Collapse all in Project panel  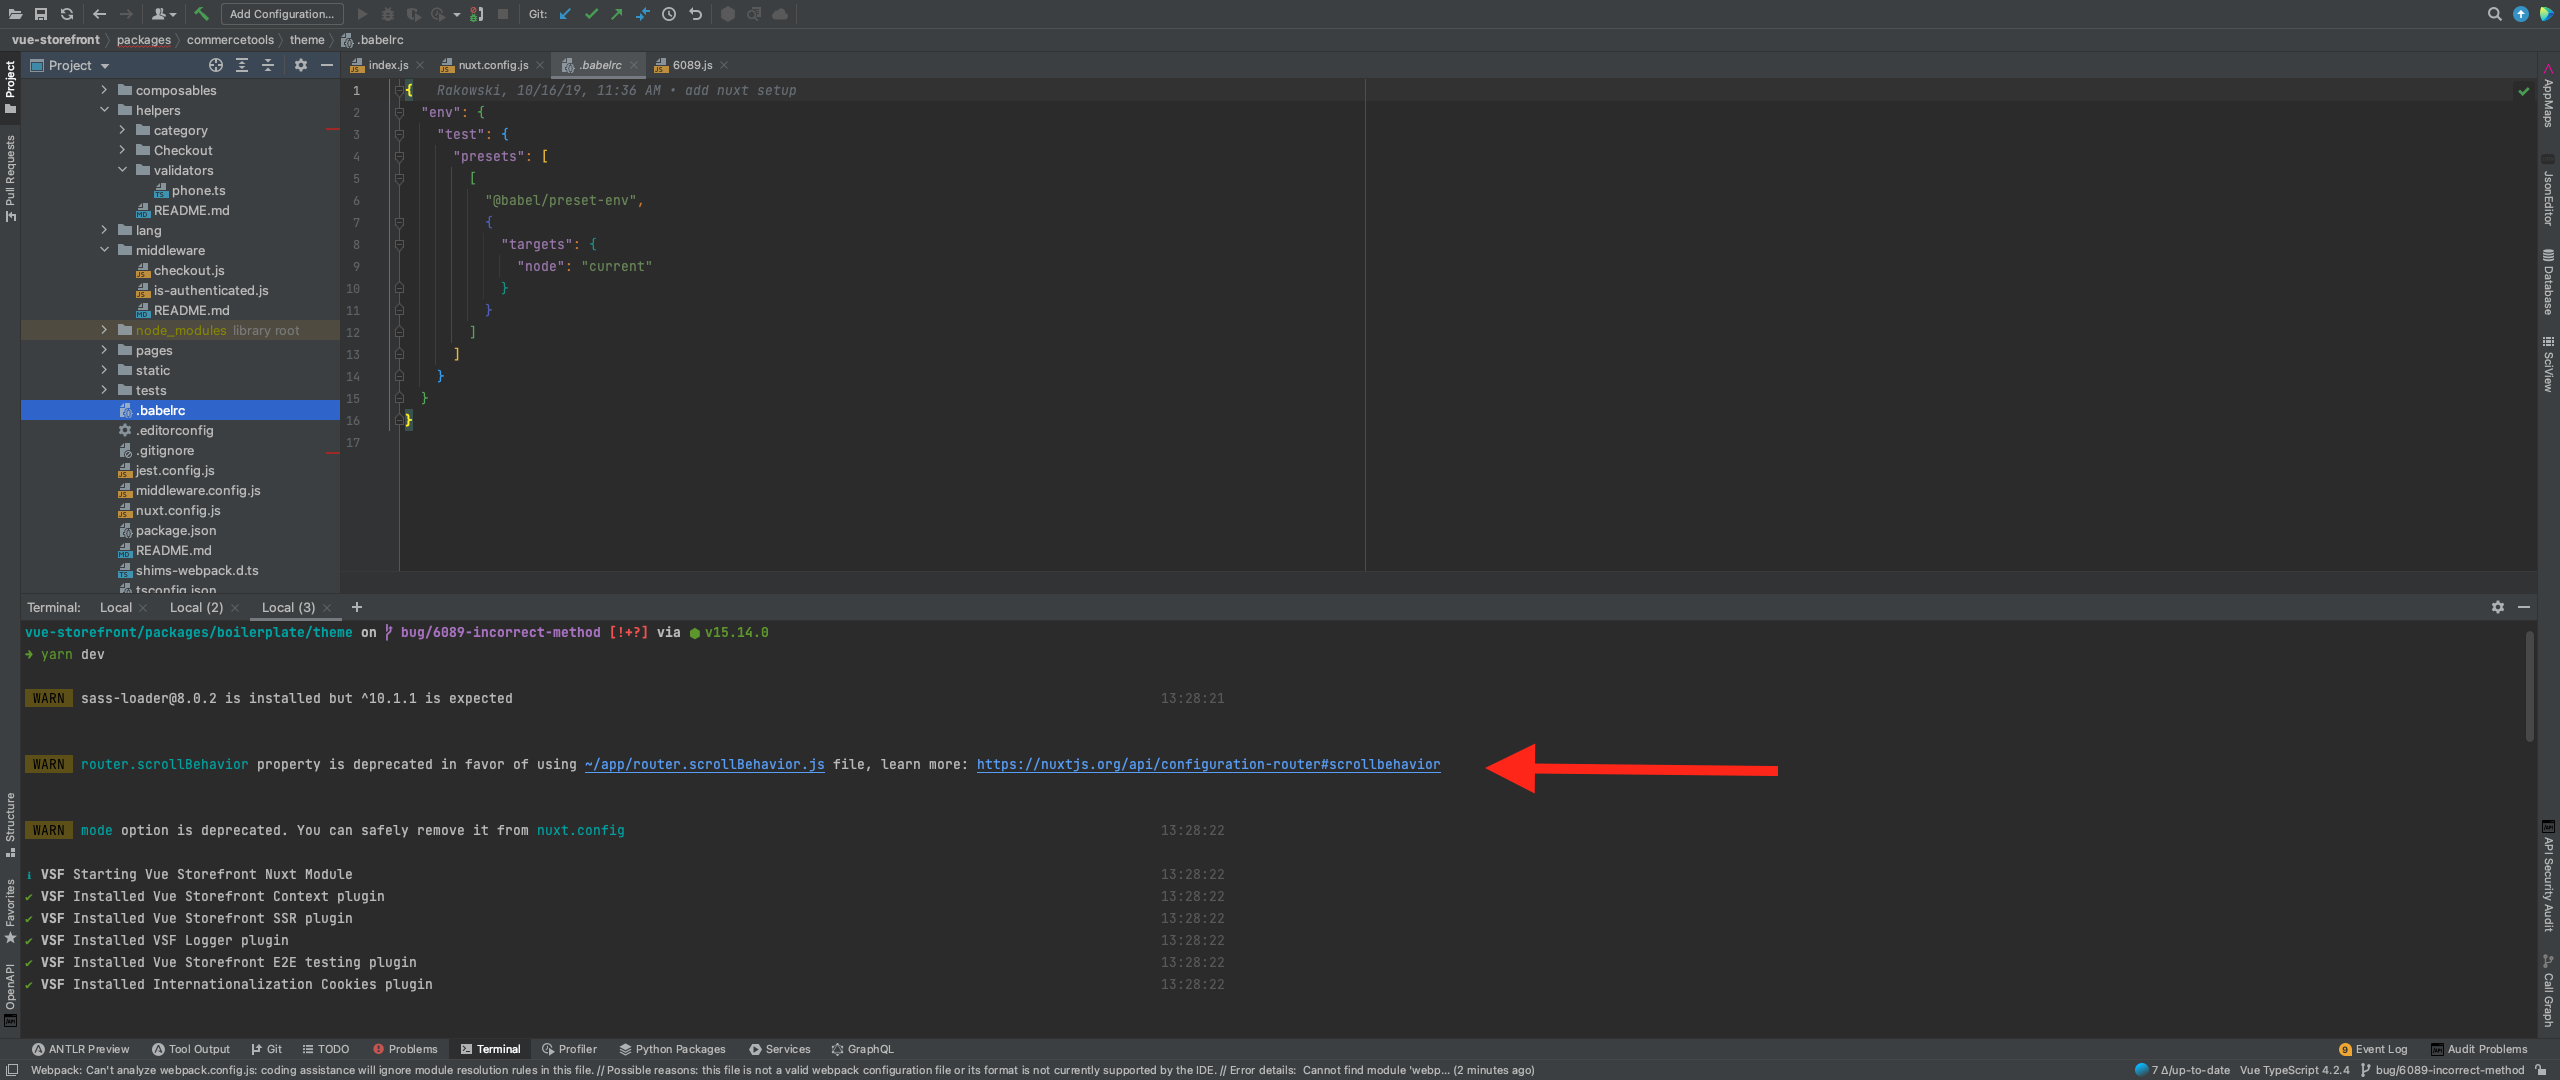268,65
